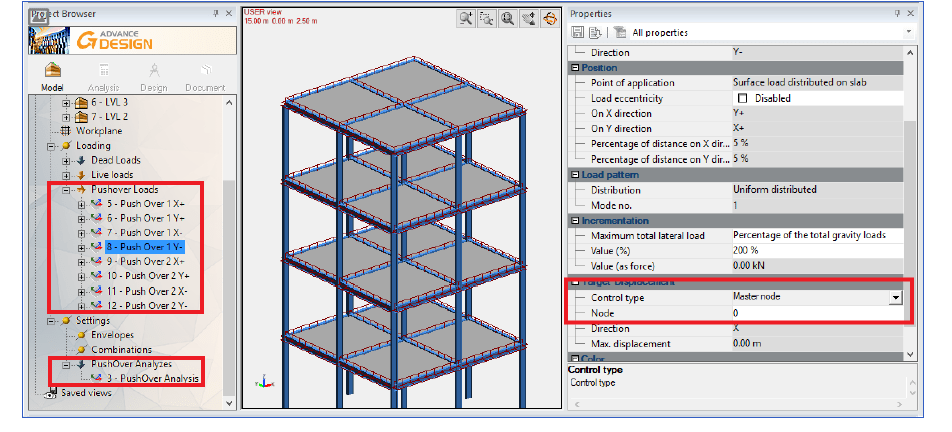Collapse the Incrementation property group
The width and height of the screenshot is (952, 432).
tap(575, 220)
